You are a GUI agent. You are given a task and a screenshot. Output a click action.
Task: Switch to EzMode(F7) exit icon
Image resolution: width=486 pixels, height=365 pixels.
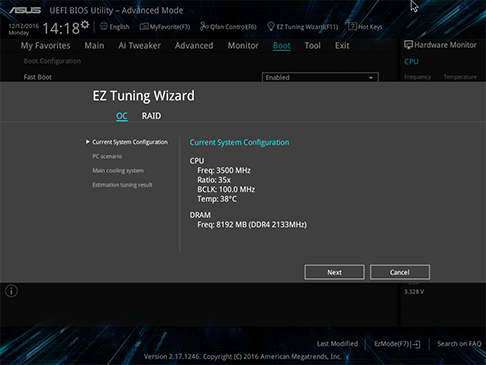tap(416, 344)
